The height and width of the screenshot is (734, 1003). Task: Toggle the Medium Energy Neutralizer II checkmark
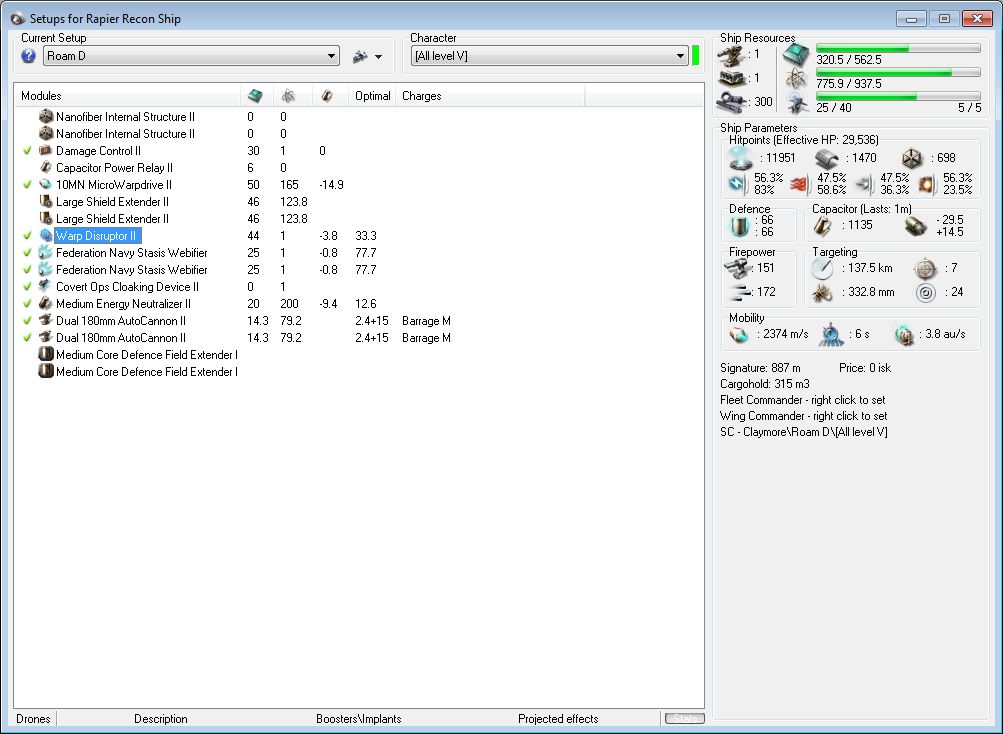click(27, 303)
